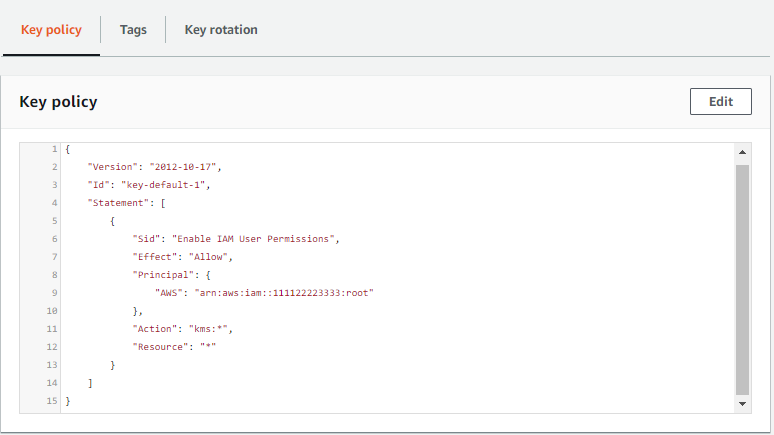Viewport: 774px width, 435px height.
Task: Click the closing square bracket on line 14
Action: coord(91,383)
